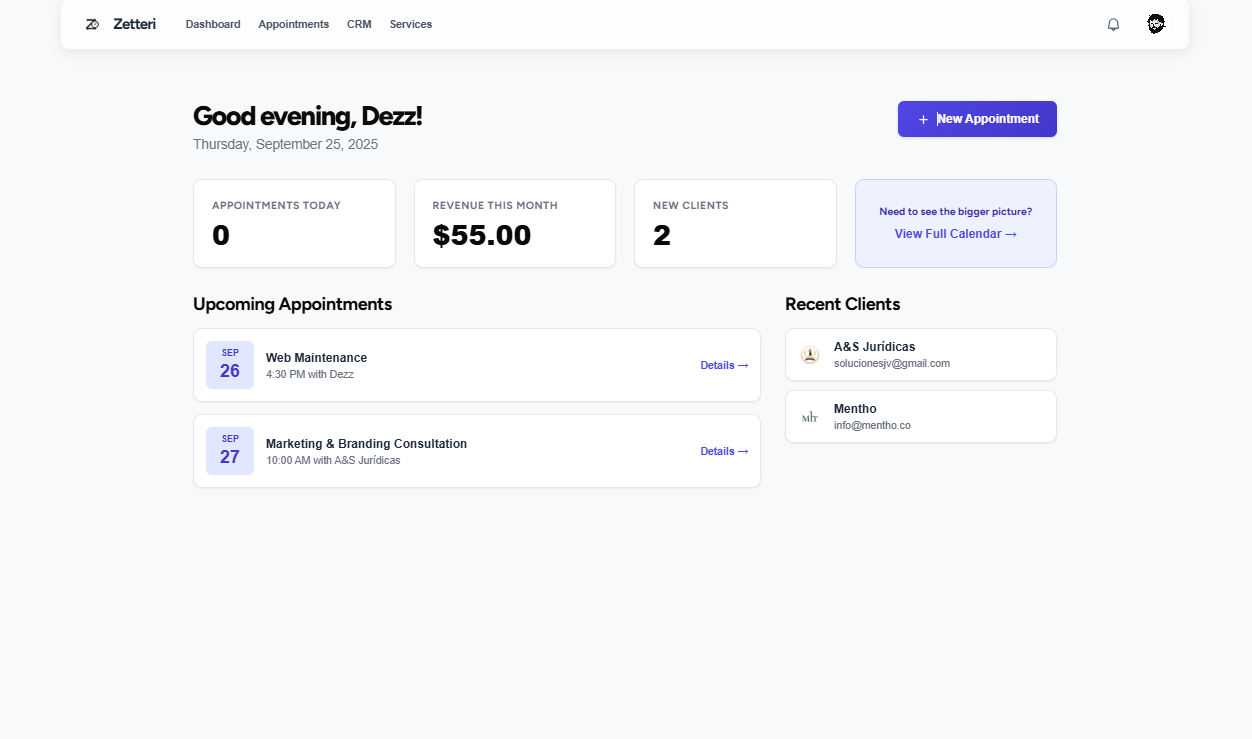The width and height of the screenshot is (1252, 739).
Task: Open the Mentho client card
Action: 920,416
